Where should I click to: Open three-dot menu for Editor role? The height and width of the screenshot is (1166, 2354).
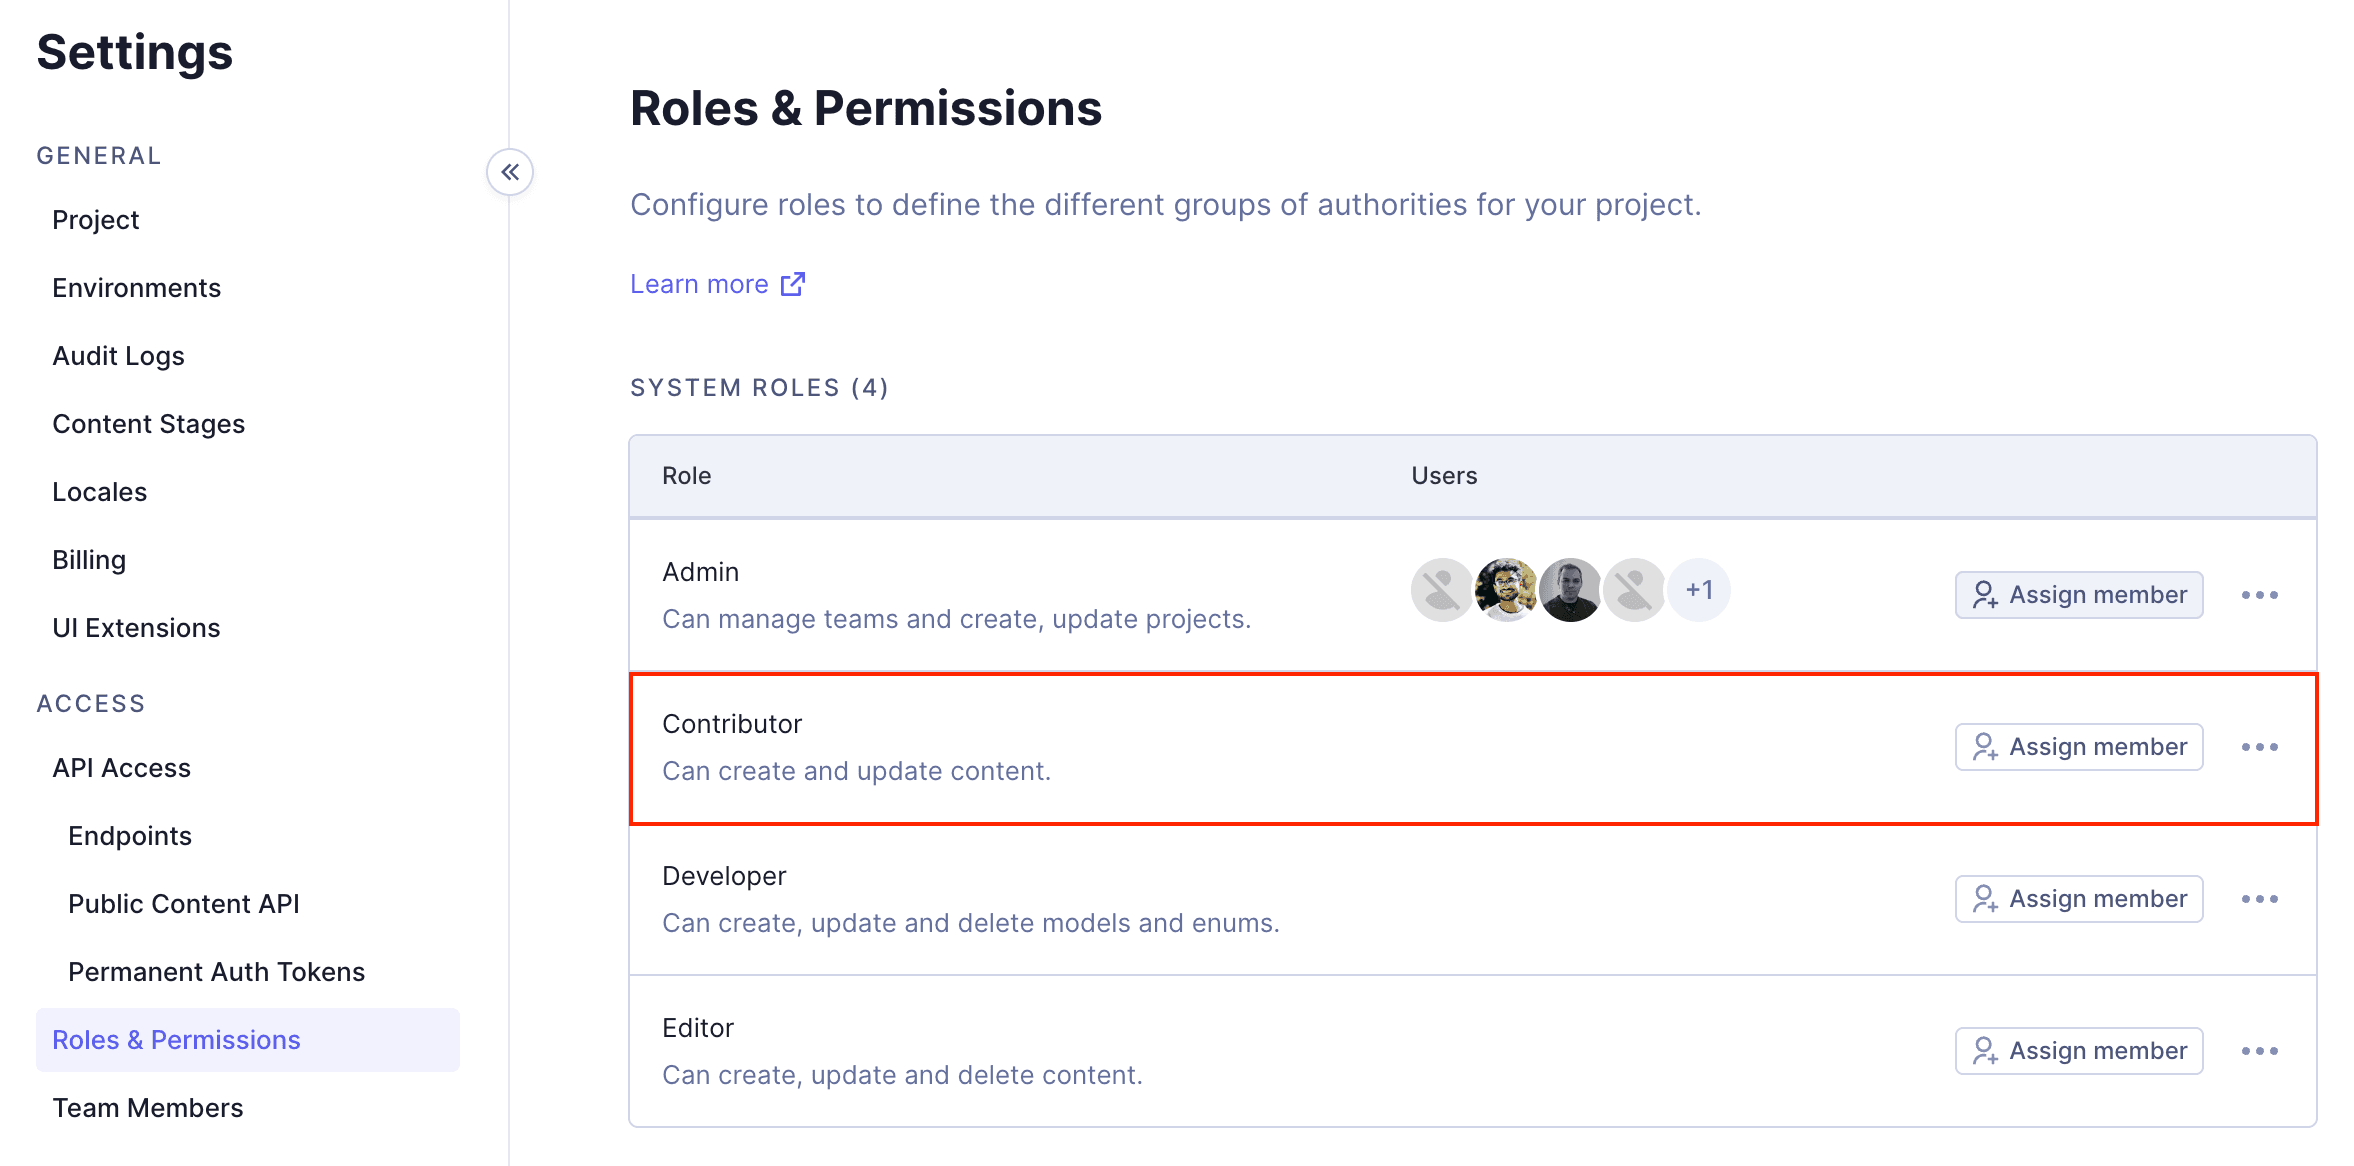2259,1051
